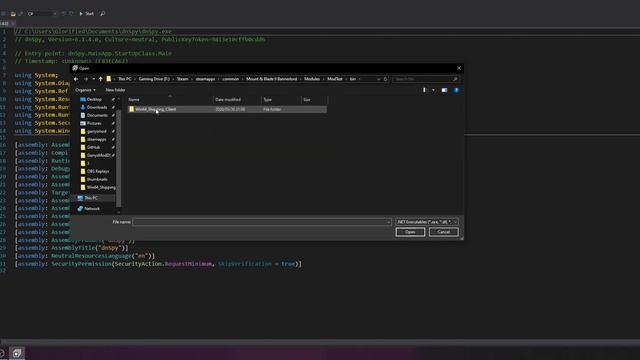Sort by Name column header
The width and height of the screenshot is (640, 360).
pos(170,100)
